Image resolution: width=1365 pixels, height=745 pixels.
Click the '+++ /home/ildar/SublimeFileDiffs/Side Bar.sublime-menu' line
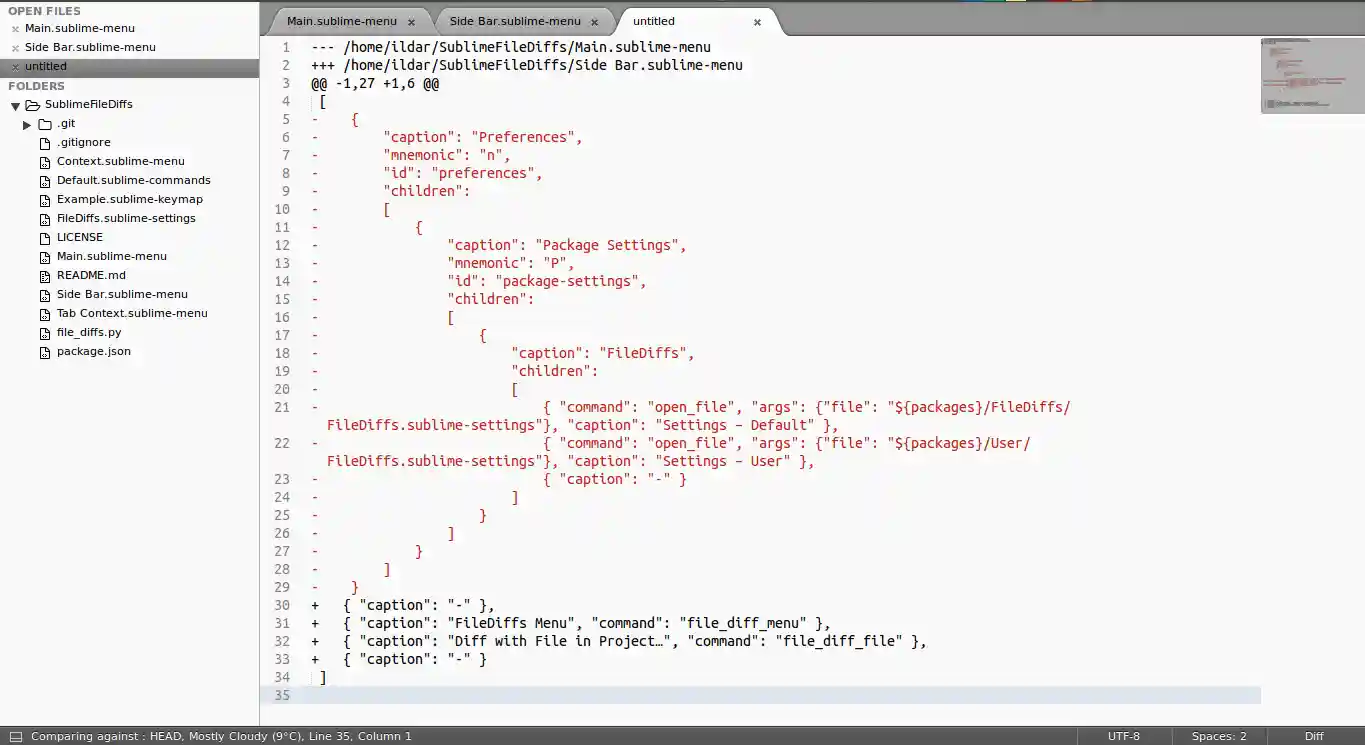pos(527,65)
